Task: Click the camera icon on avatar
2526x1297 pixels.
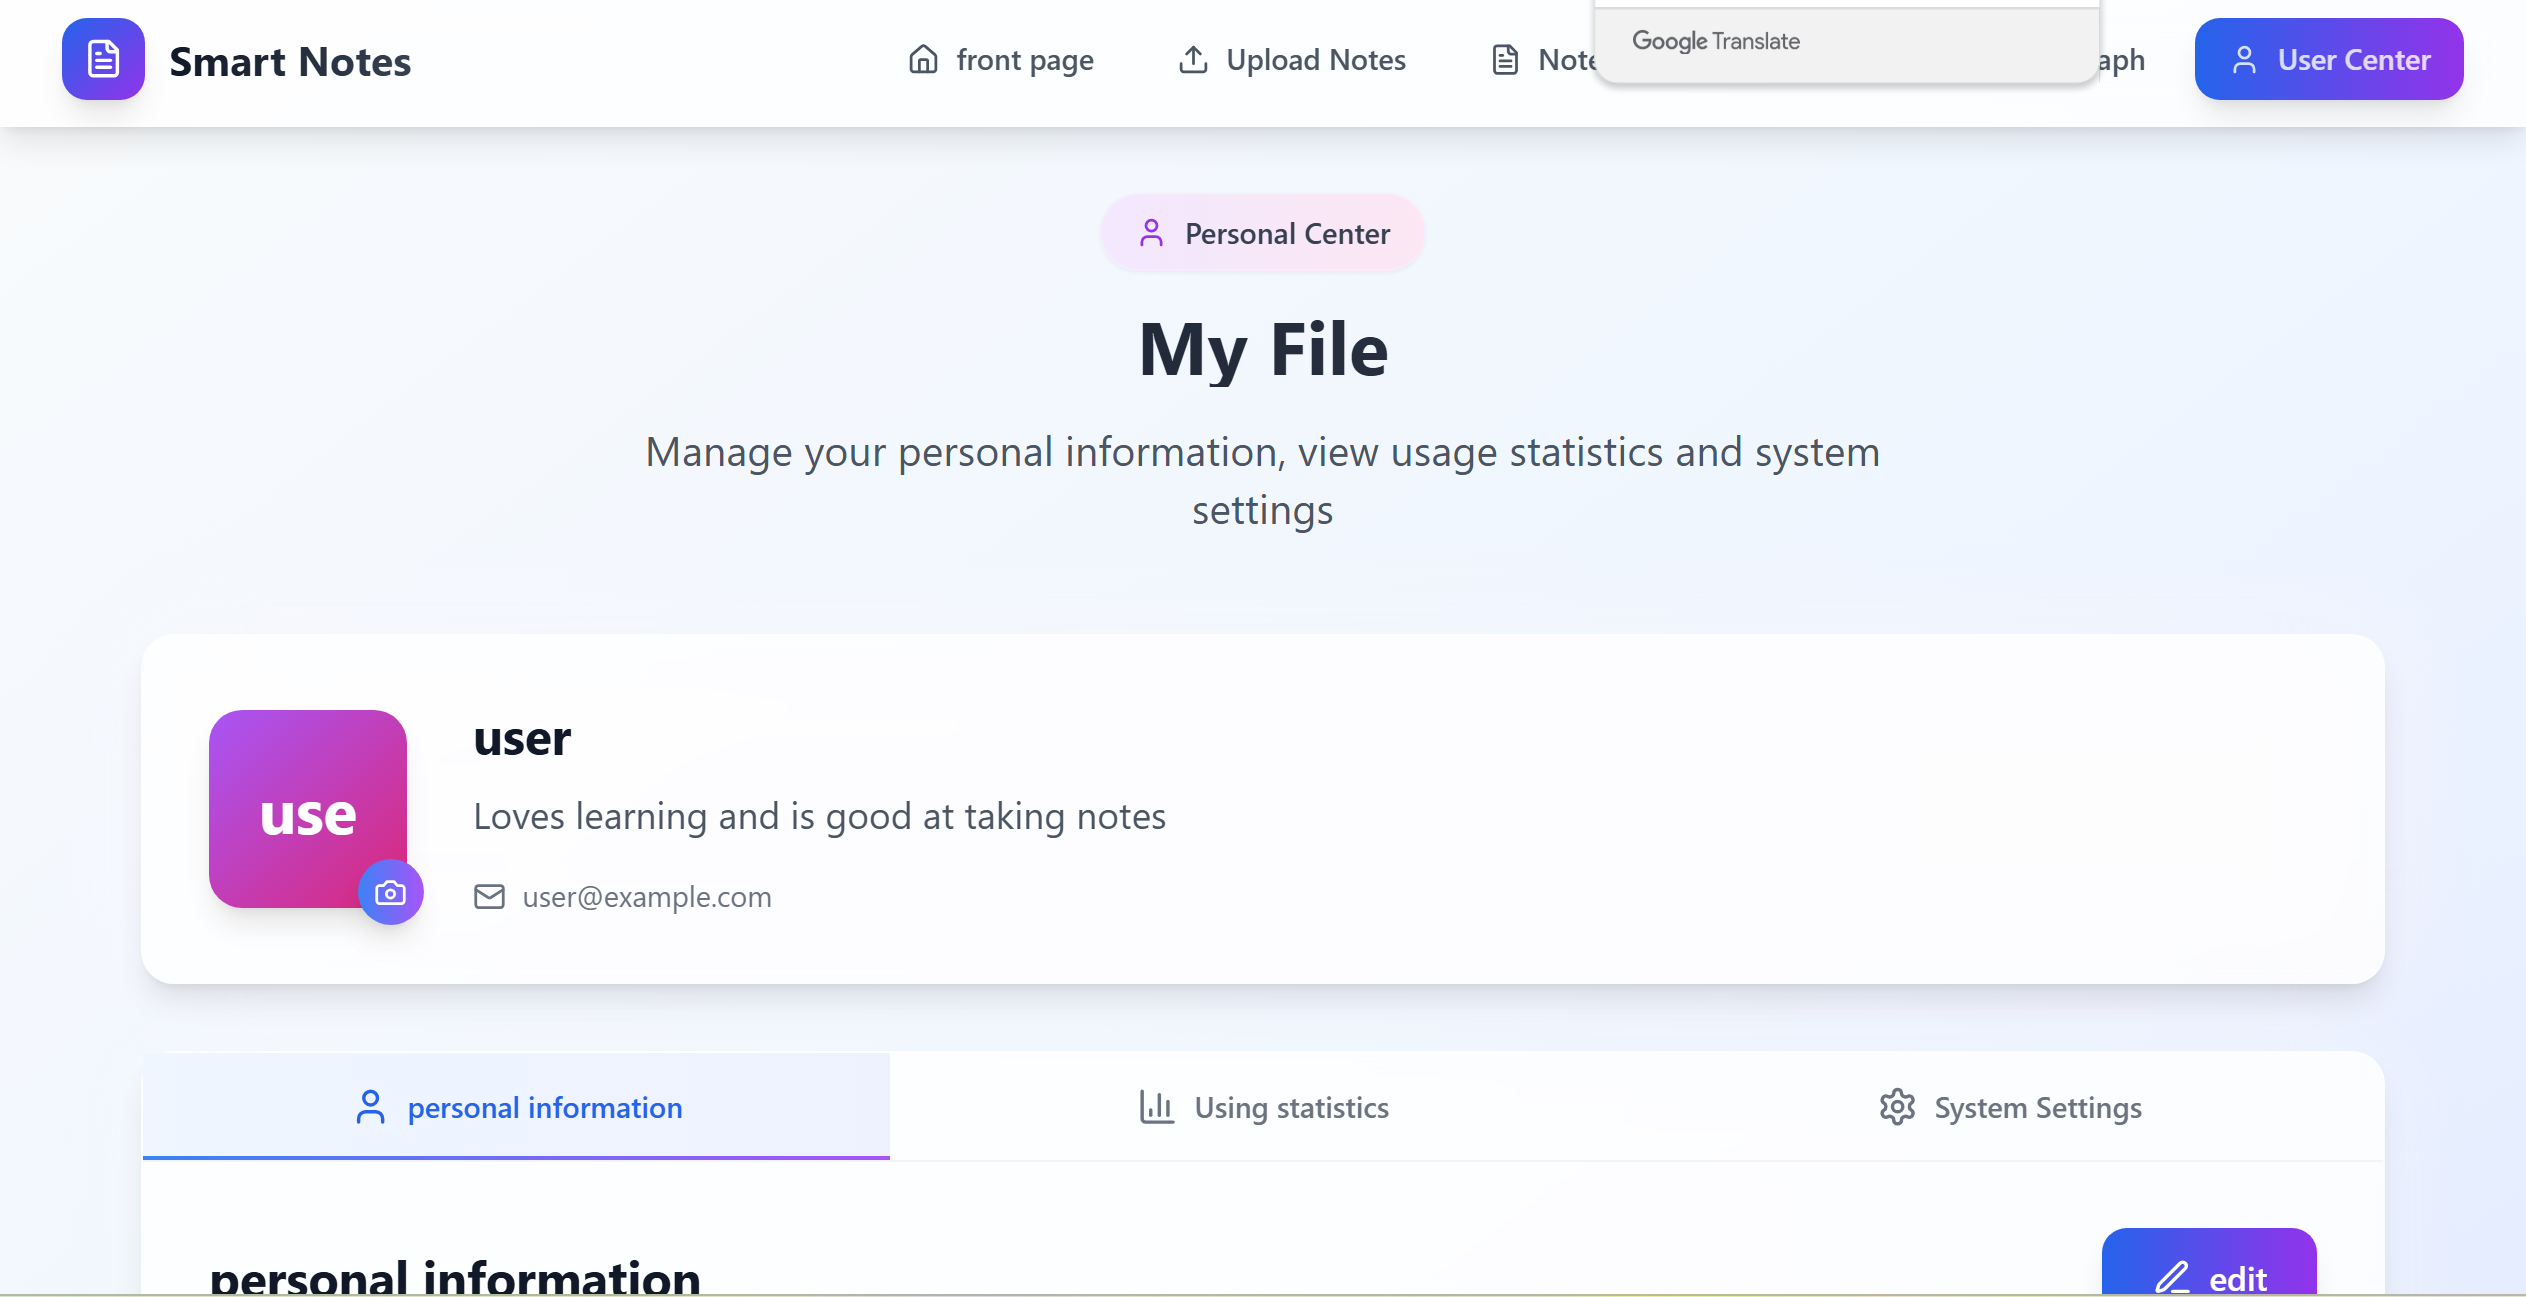Action: click(x=390, y=892)
